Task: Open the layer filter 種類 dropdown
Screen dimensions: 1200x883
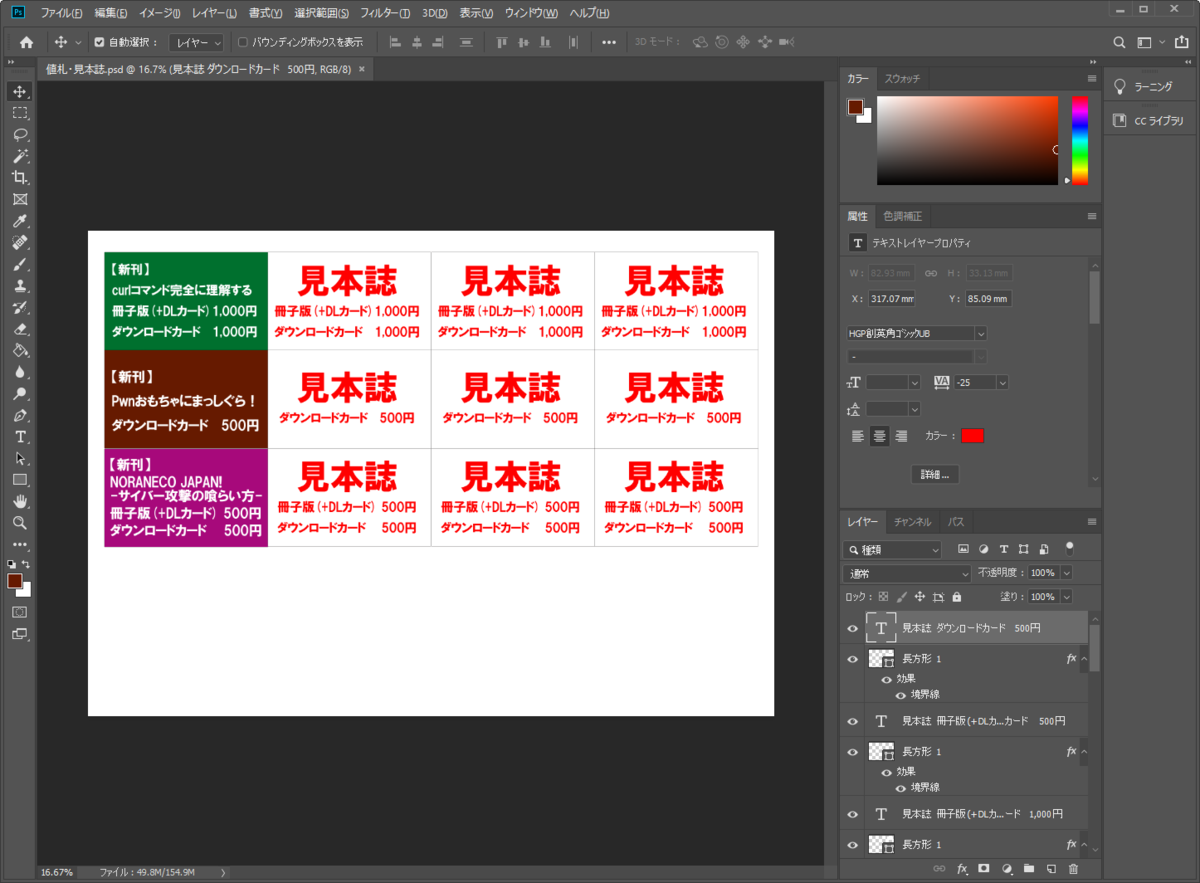Action: [x=893, y=549]
